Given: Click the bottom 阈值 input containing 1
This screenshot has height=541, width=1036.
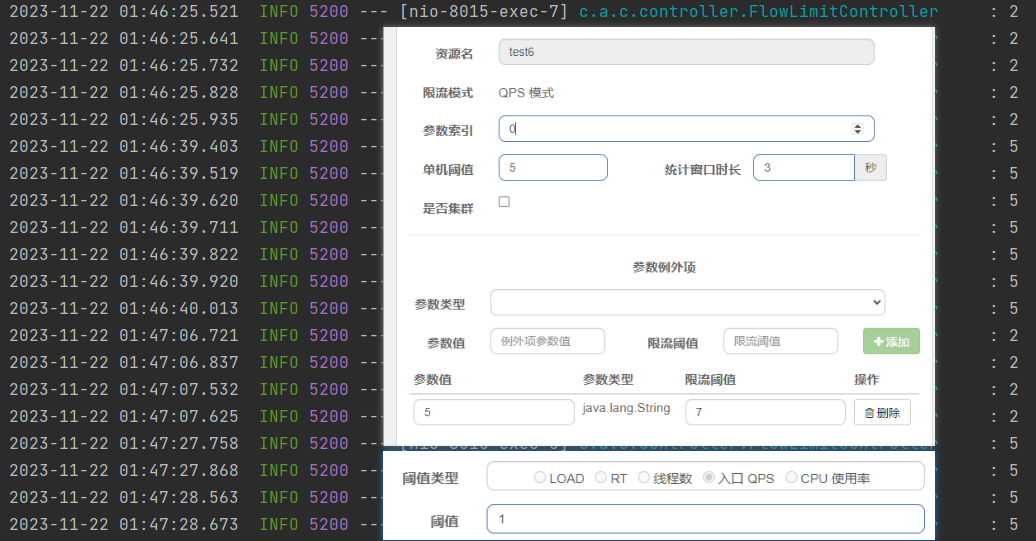Looking at the screenshot, I should [x=705, y=519].
